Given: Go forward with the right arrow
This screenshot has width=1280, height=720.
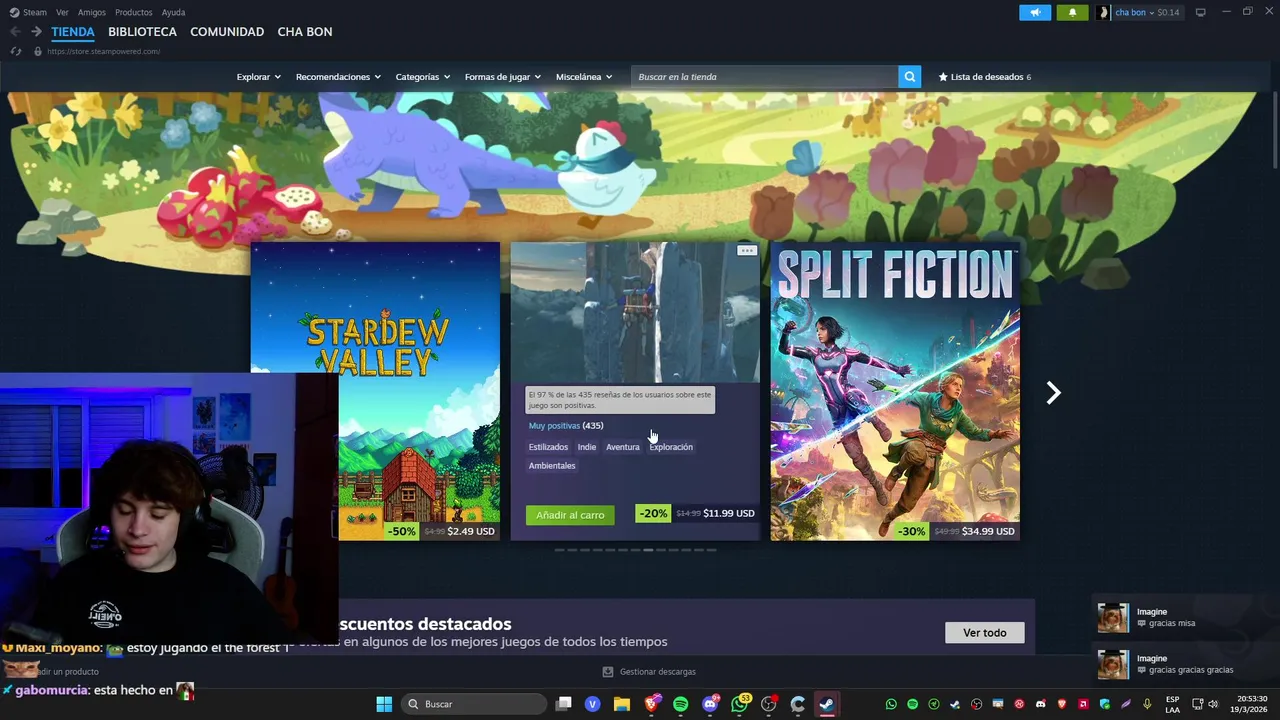Looking at the screenshot, I should click(x=36, y=32).
